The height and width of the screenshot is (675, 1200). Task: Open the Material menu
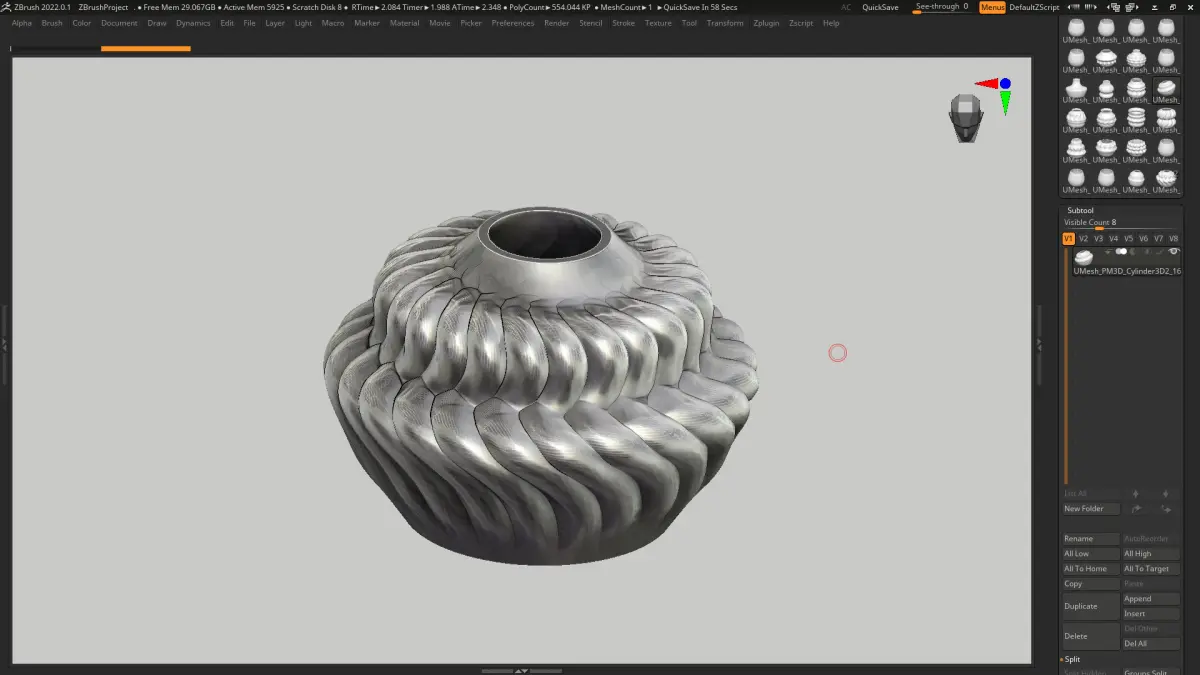404,23
